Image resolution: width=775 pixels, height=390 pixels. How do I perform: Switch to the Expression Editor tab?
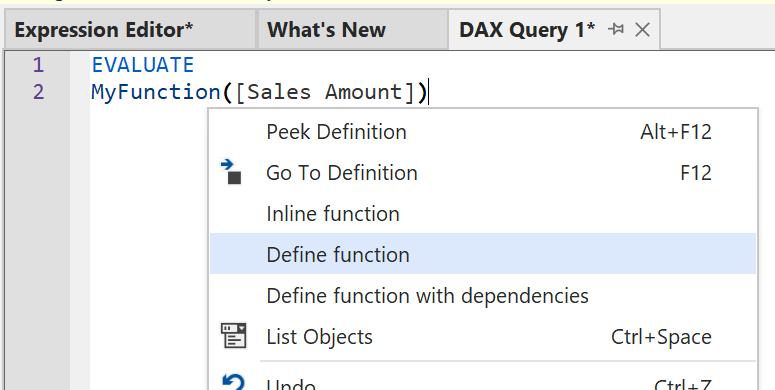(130, 30)
